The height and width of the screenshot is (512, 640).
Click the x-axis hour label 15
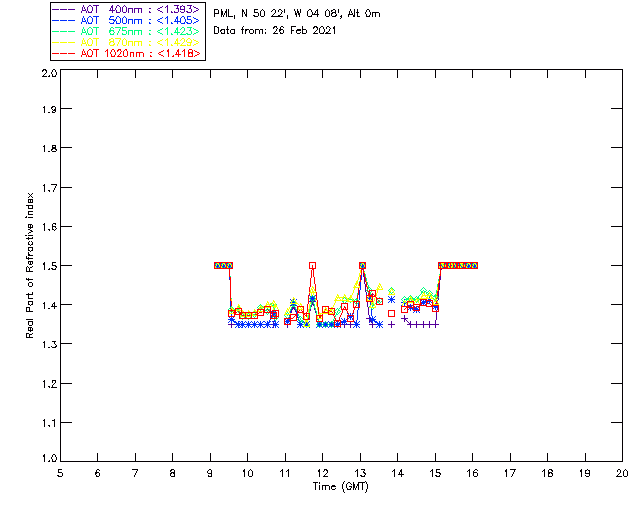(x=435, y=473)
